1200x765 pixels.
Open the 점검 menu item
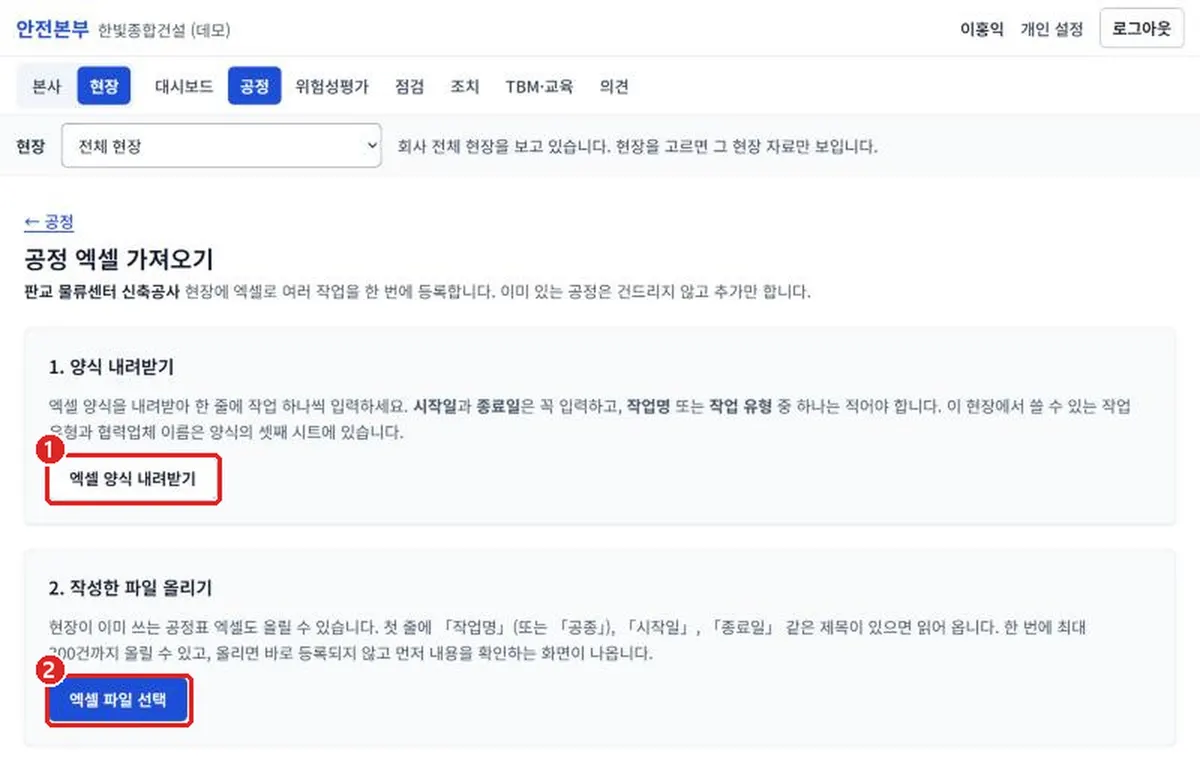[x=409, y=87]
